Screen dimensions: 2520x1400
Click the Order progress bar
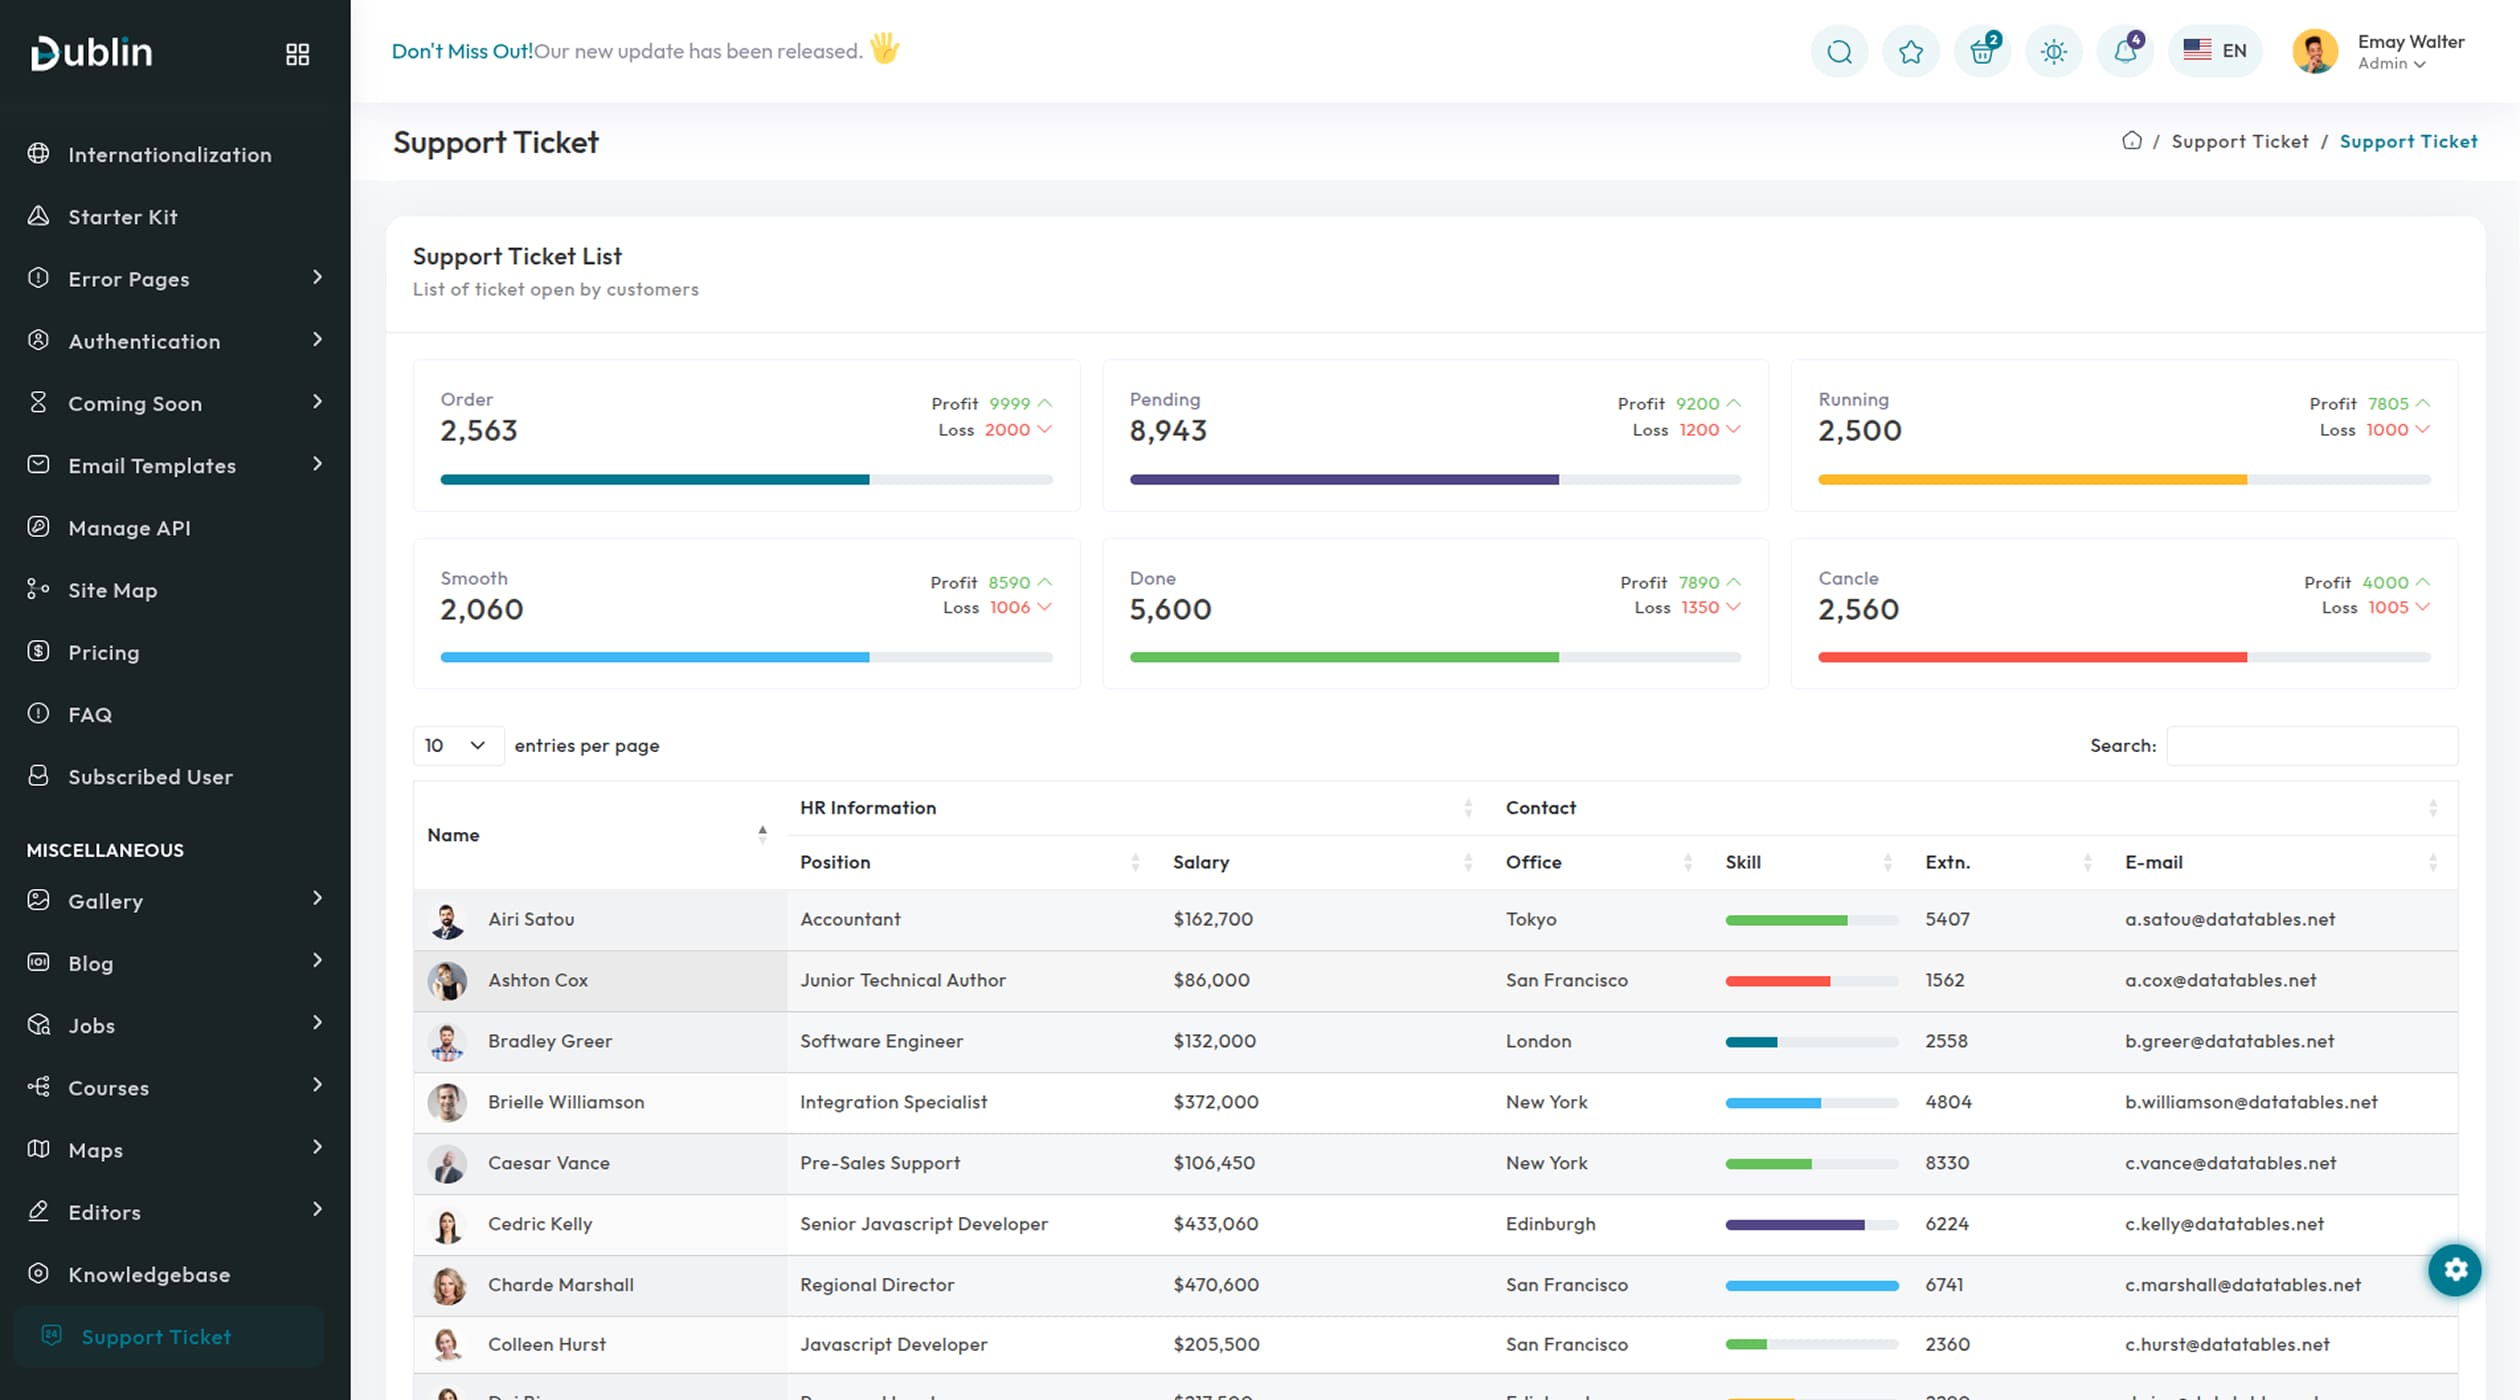746,480
